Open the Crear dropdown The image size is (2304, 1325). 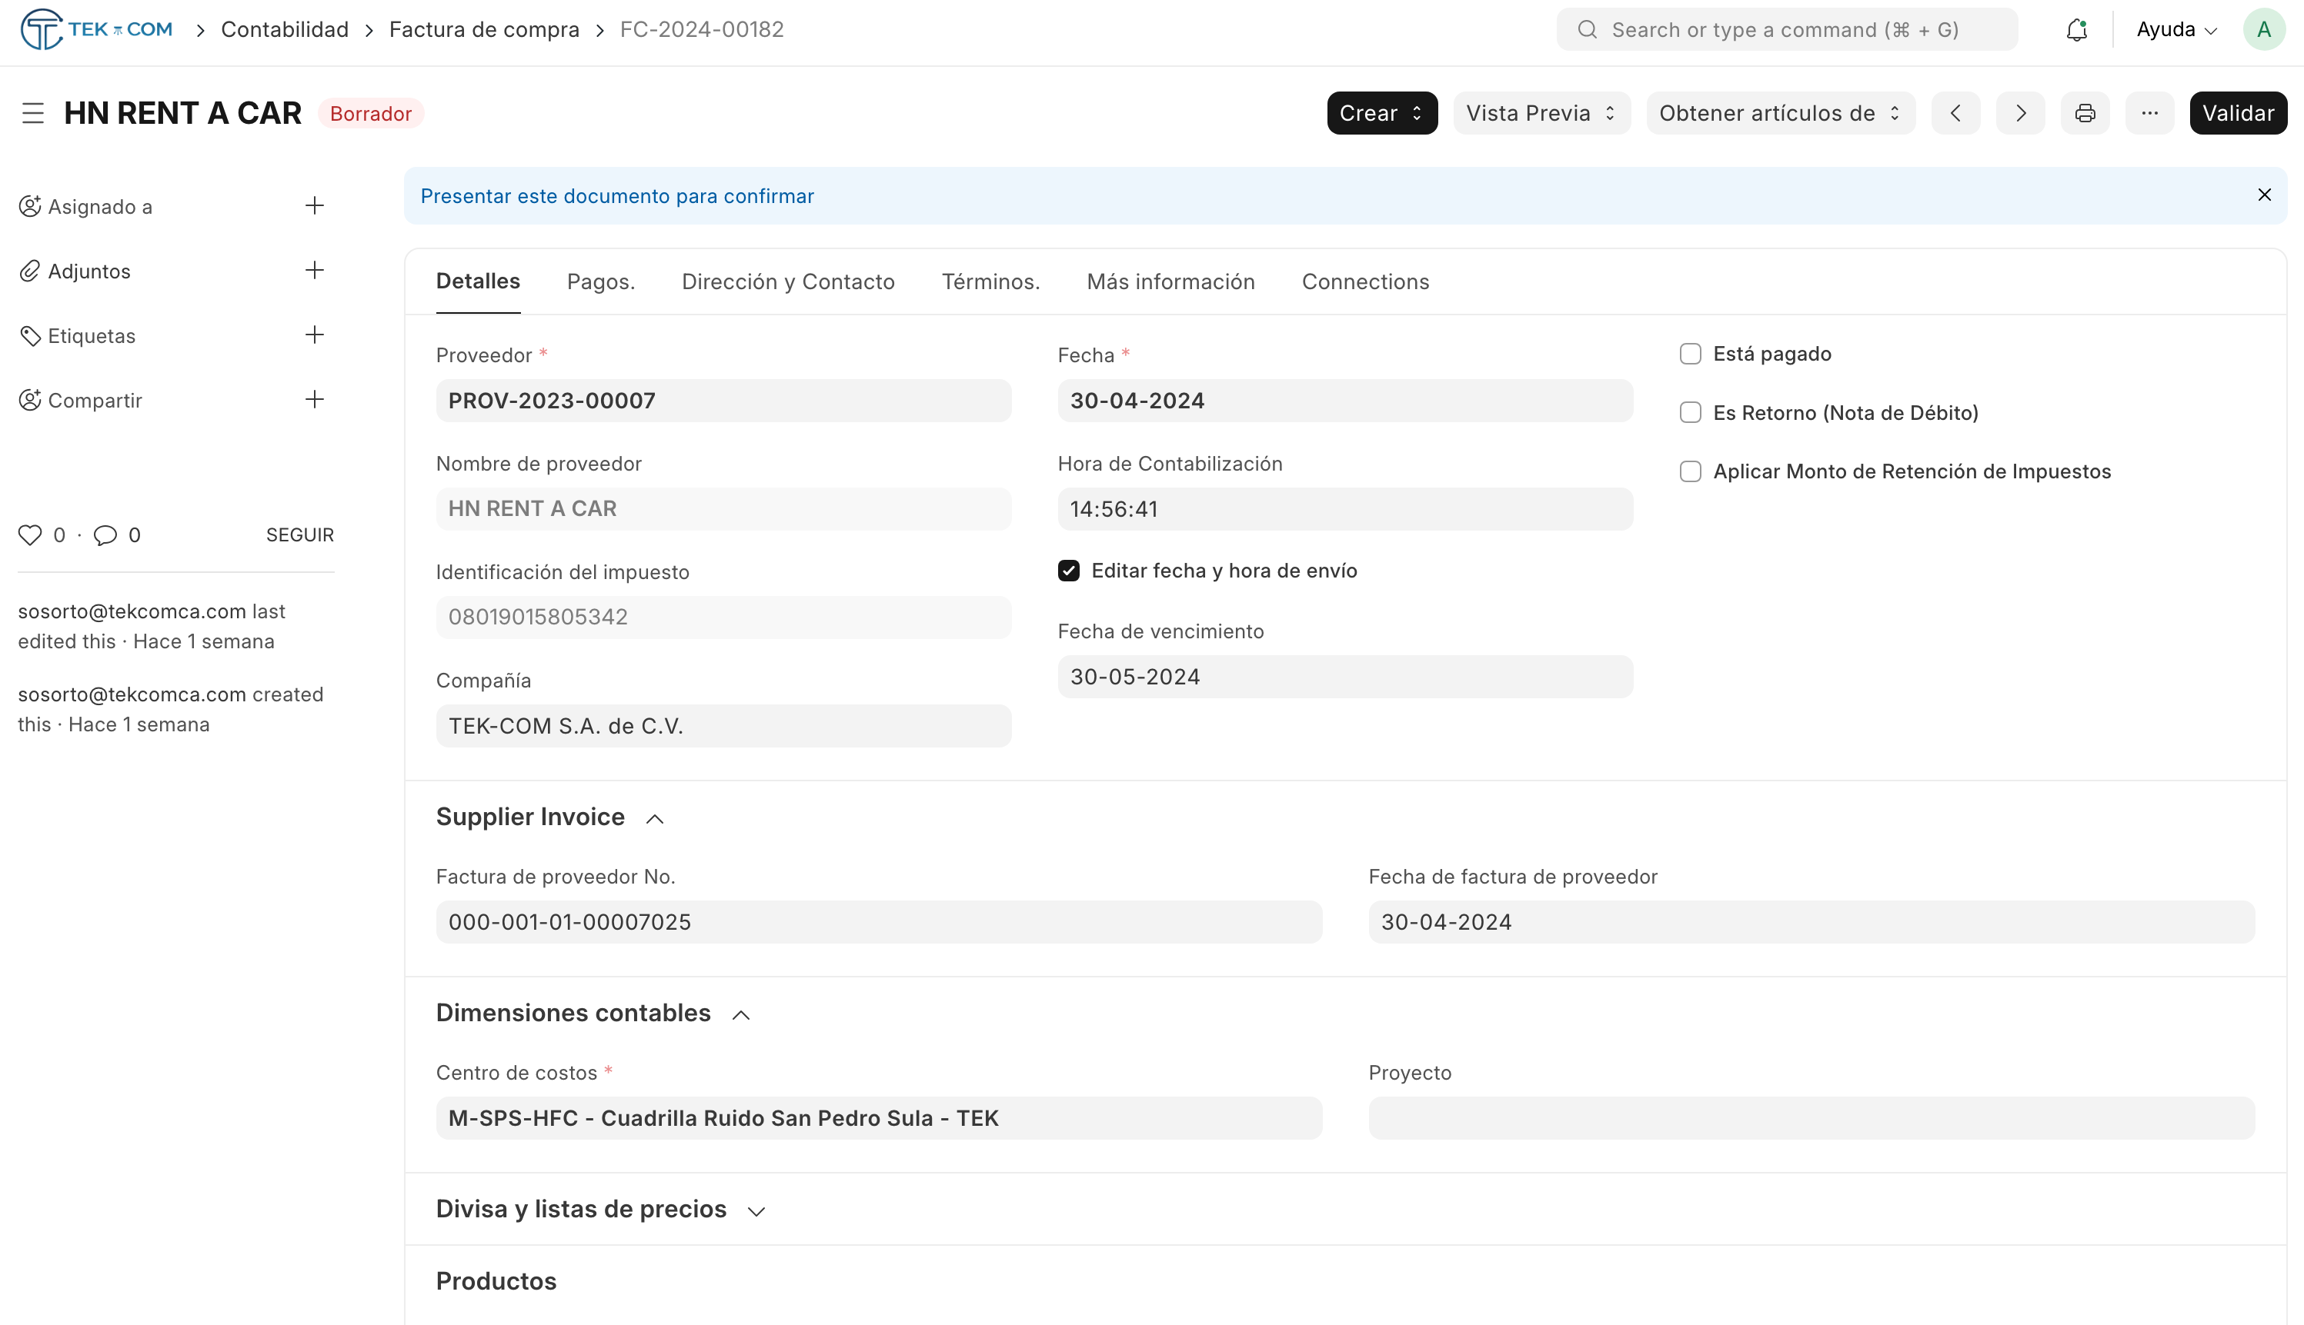[1381, 113]
